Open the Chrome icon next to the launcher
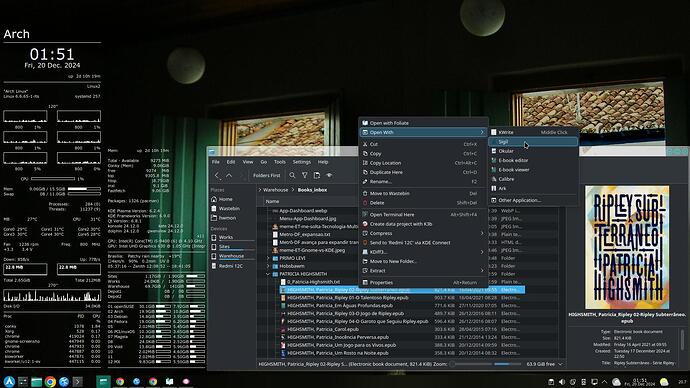The image size is (690, 388). click(50, 381)
